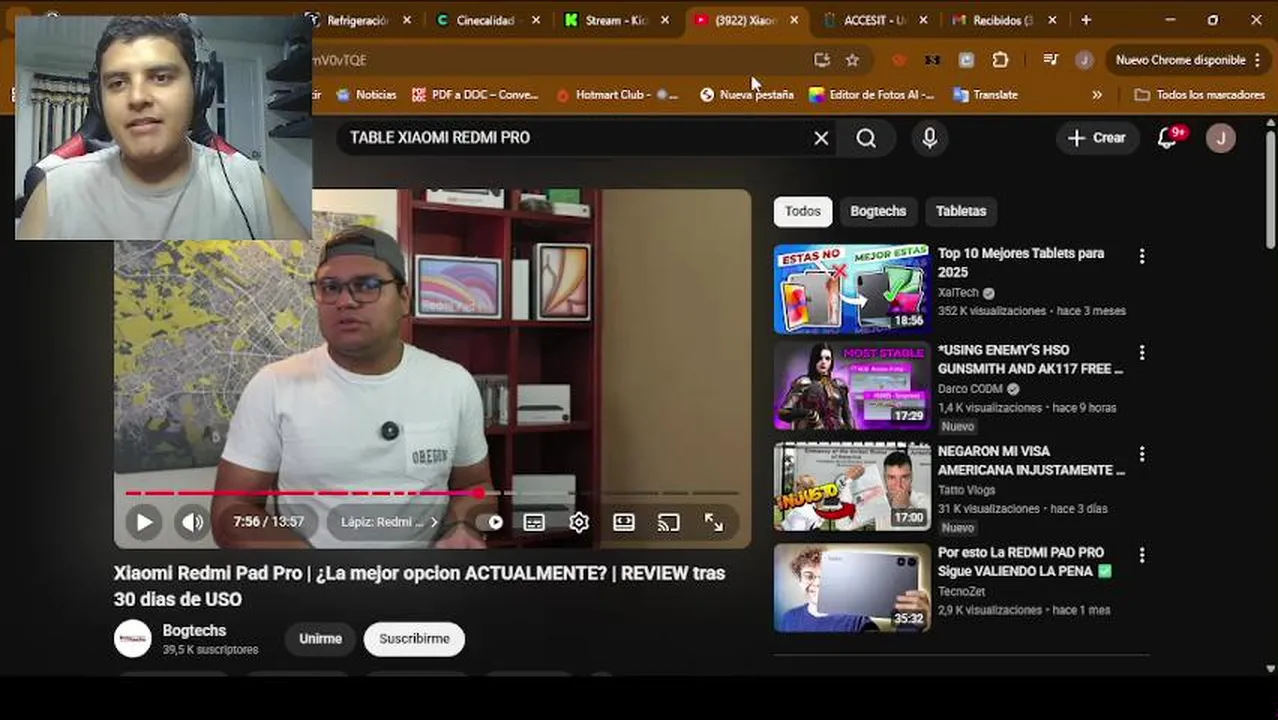Open thumbnail of Top 10 Mejores Tablets
The image size is (1278, 720).
(852, 289)
